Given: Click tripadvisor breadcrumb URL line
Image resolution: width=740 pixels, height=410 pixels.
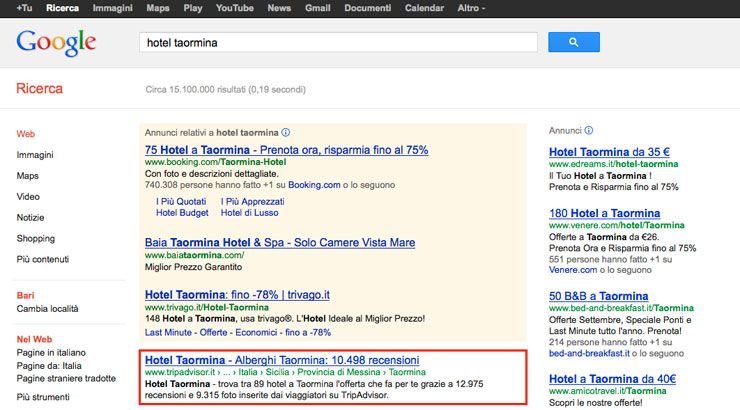Looking at the screenshot, I should 285,372.
